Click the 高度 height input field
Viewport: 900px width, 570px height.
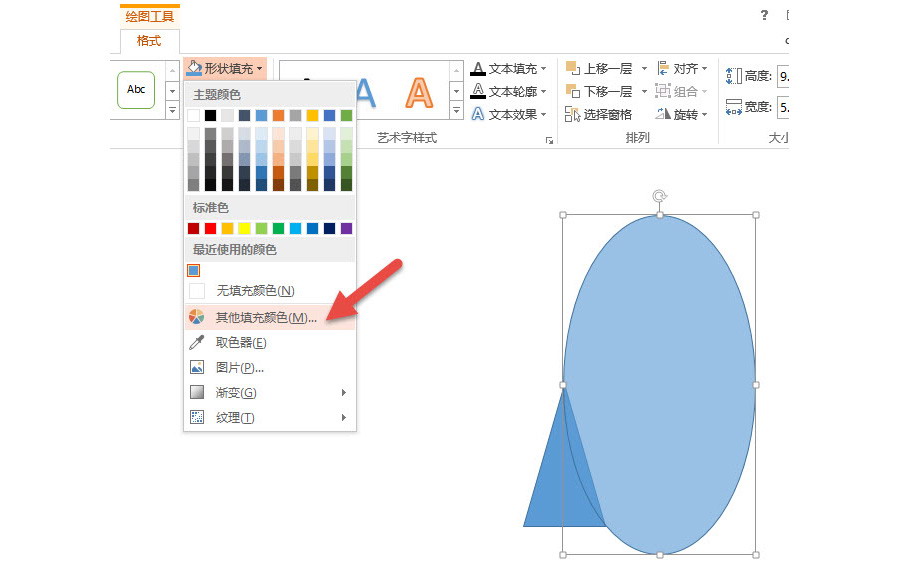(783, 76)
